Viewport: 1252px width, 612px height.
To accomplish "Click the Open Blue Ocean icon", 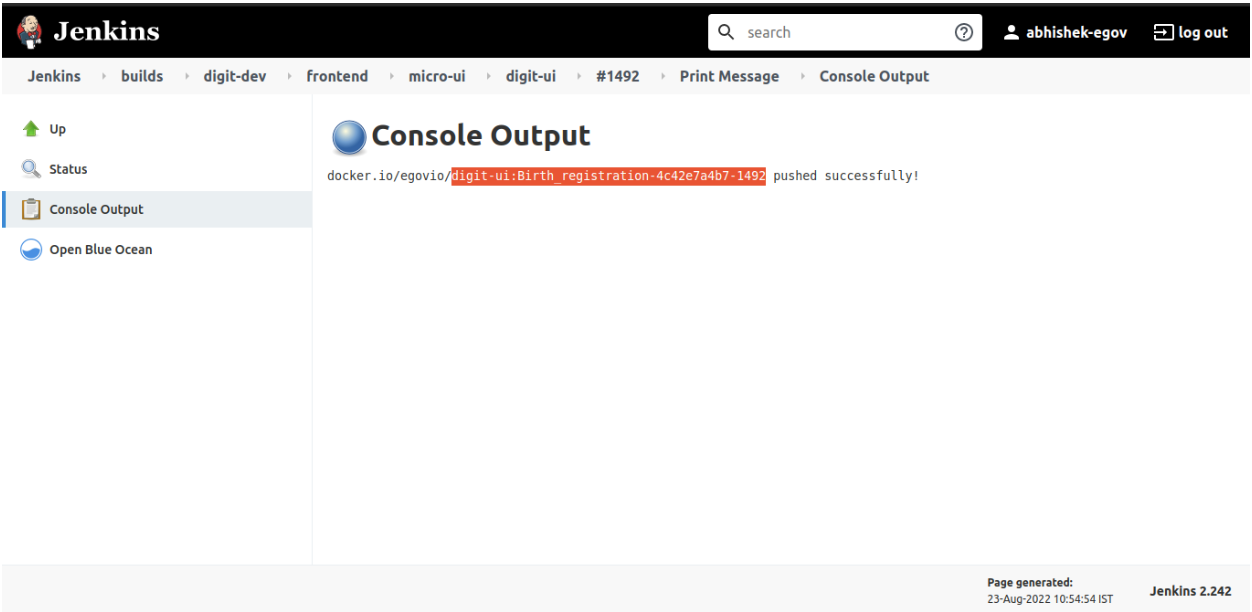I will 31,250.
